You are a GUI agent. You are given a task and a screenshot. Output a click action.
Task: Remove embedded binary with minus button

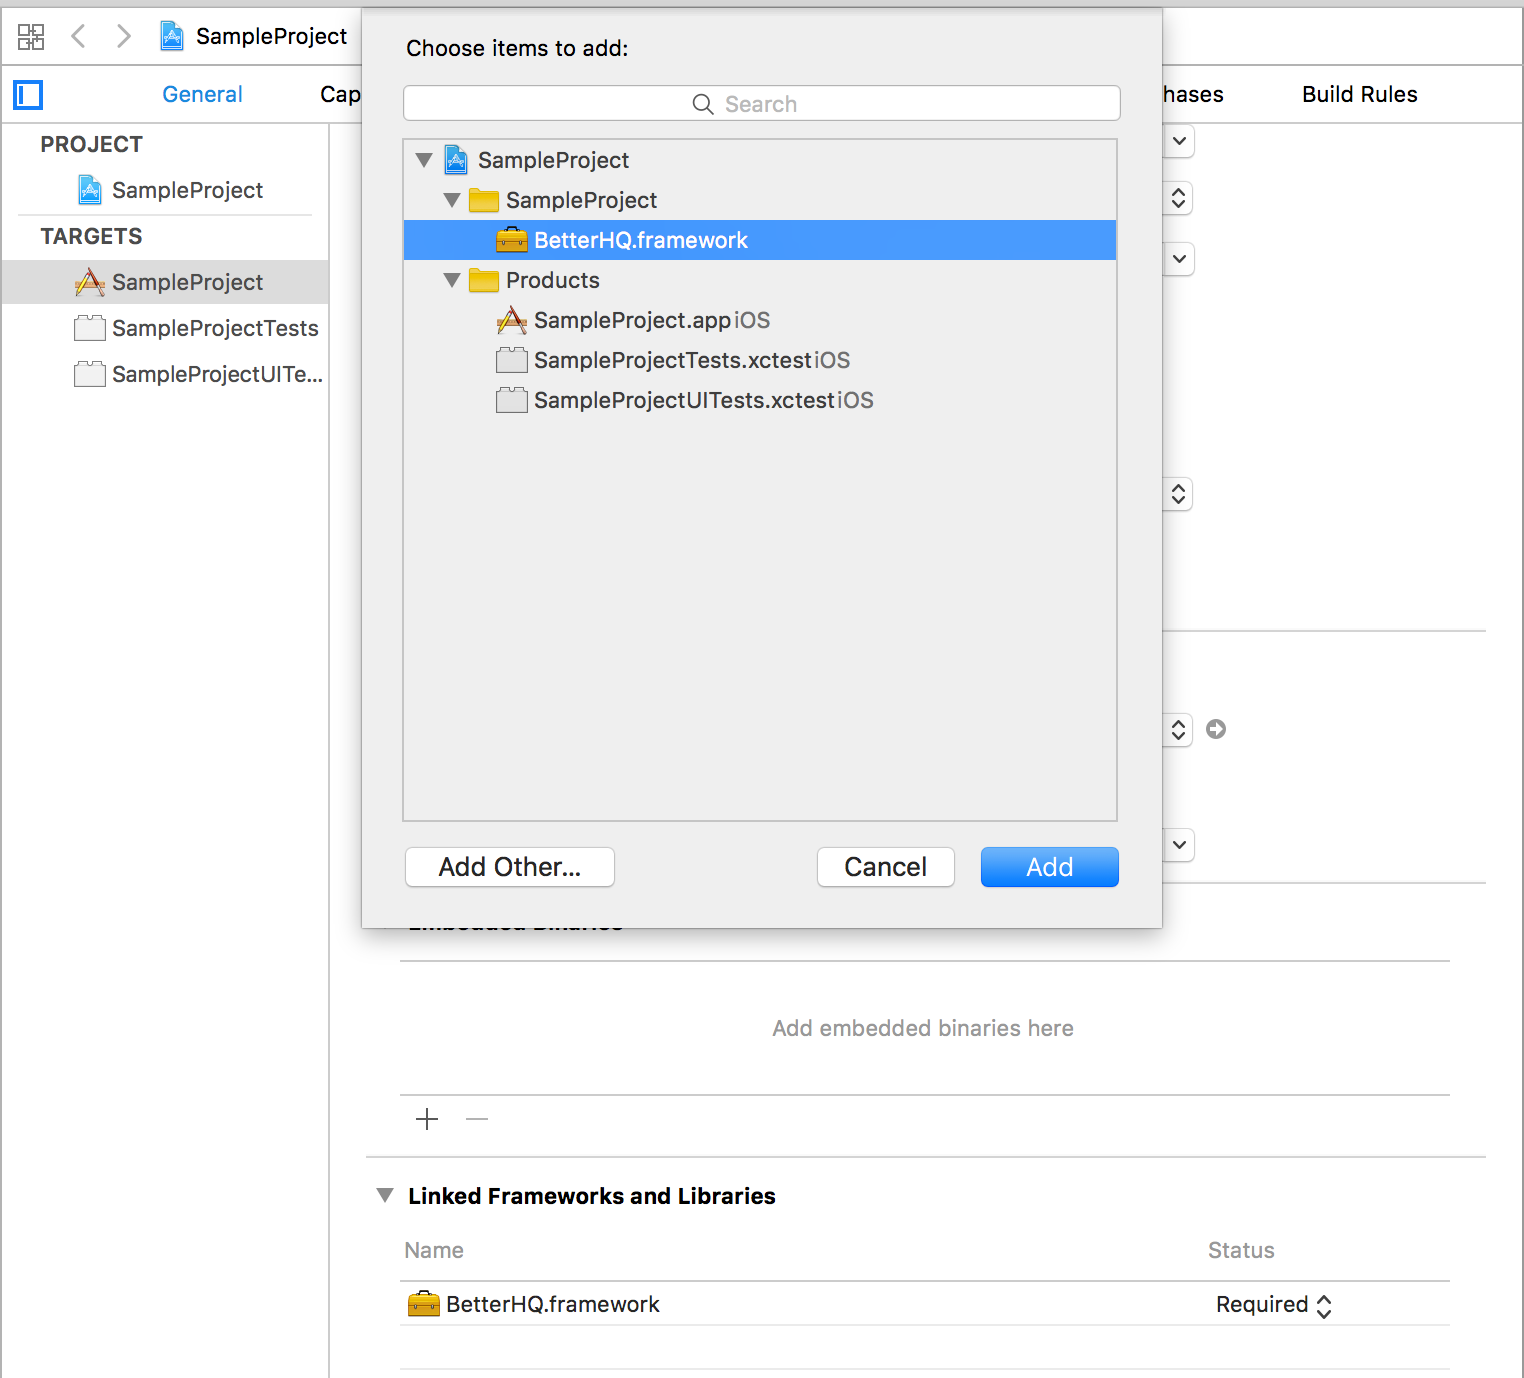tap(477, 1119)
